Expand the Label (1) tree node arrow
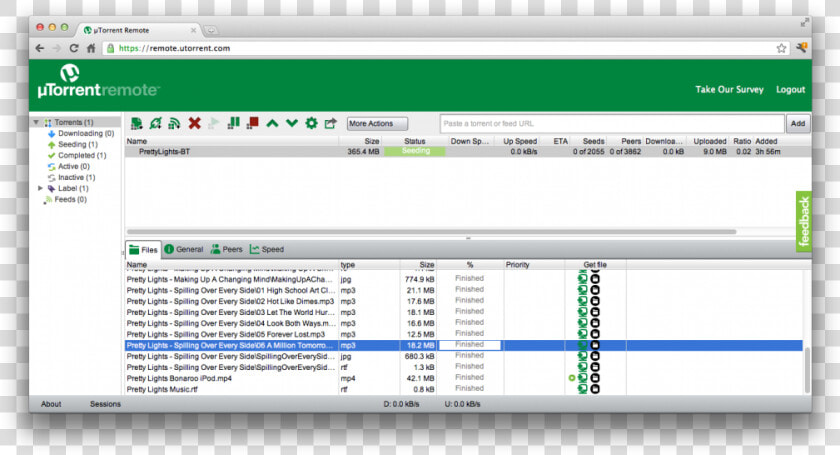Image resolution: width=840 pixels, height=455 pixels. tap(40, 188)
